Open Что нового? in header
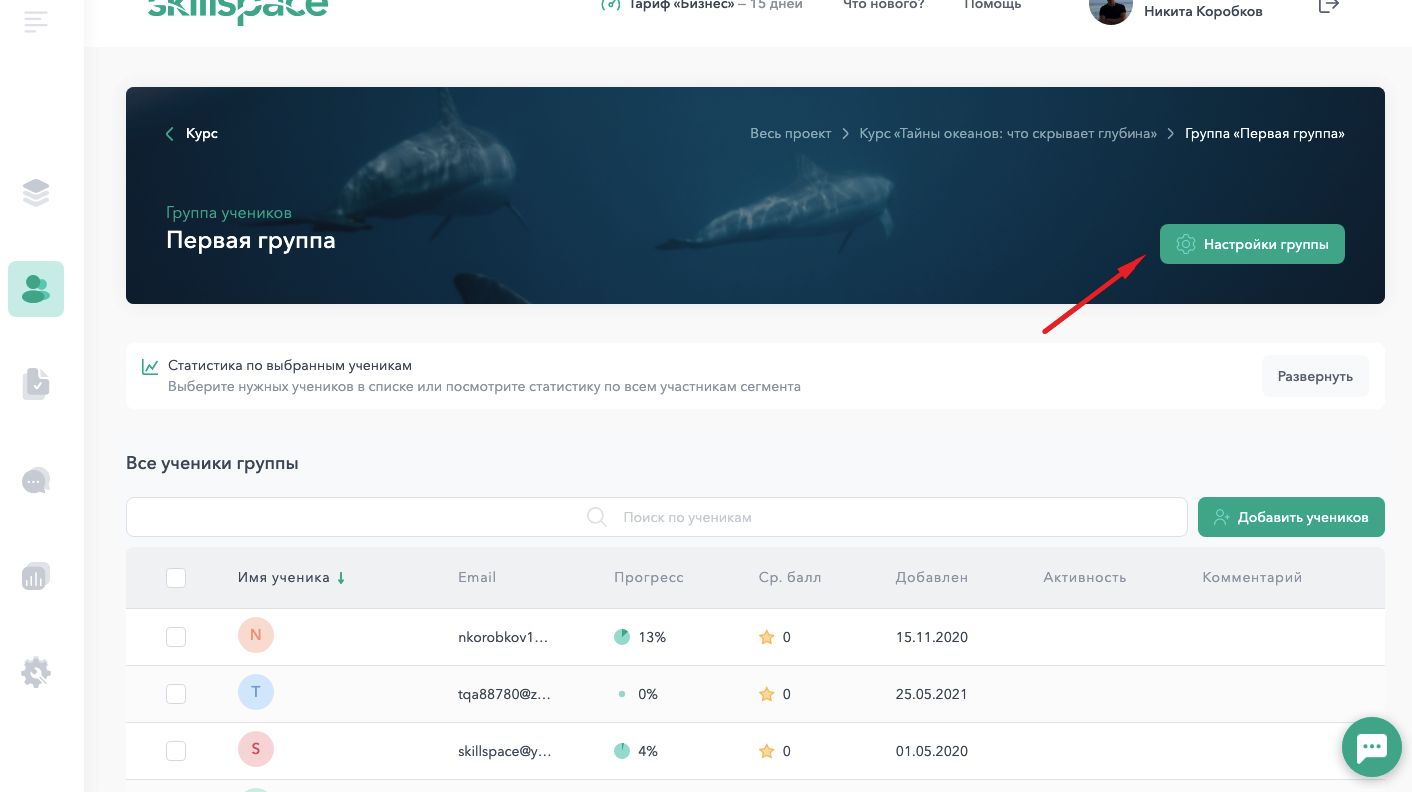 884,5
